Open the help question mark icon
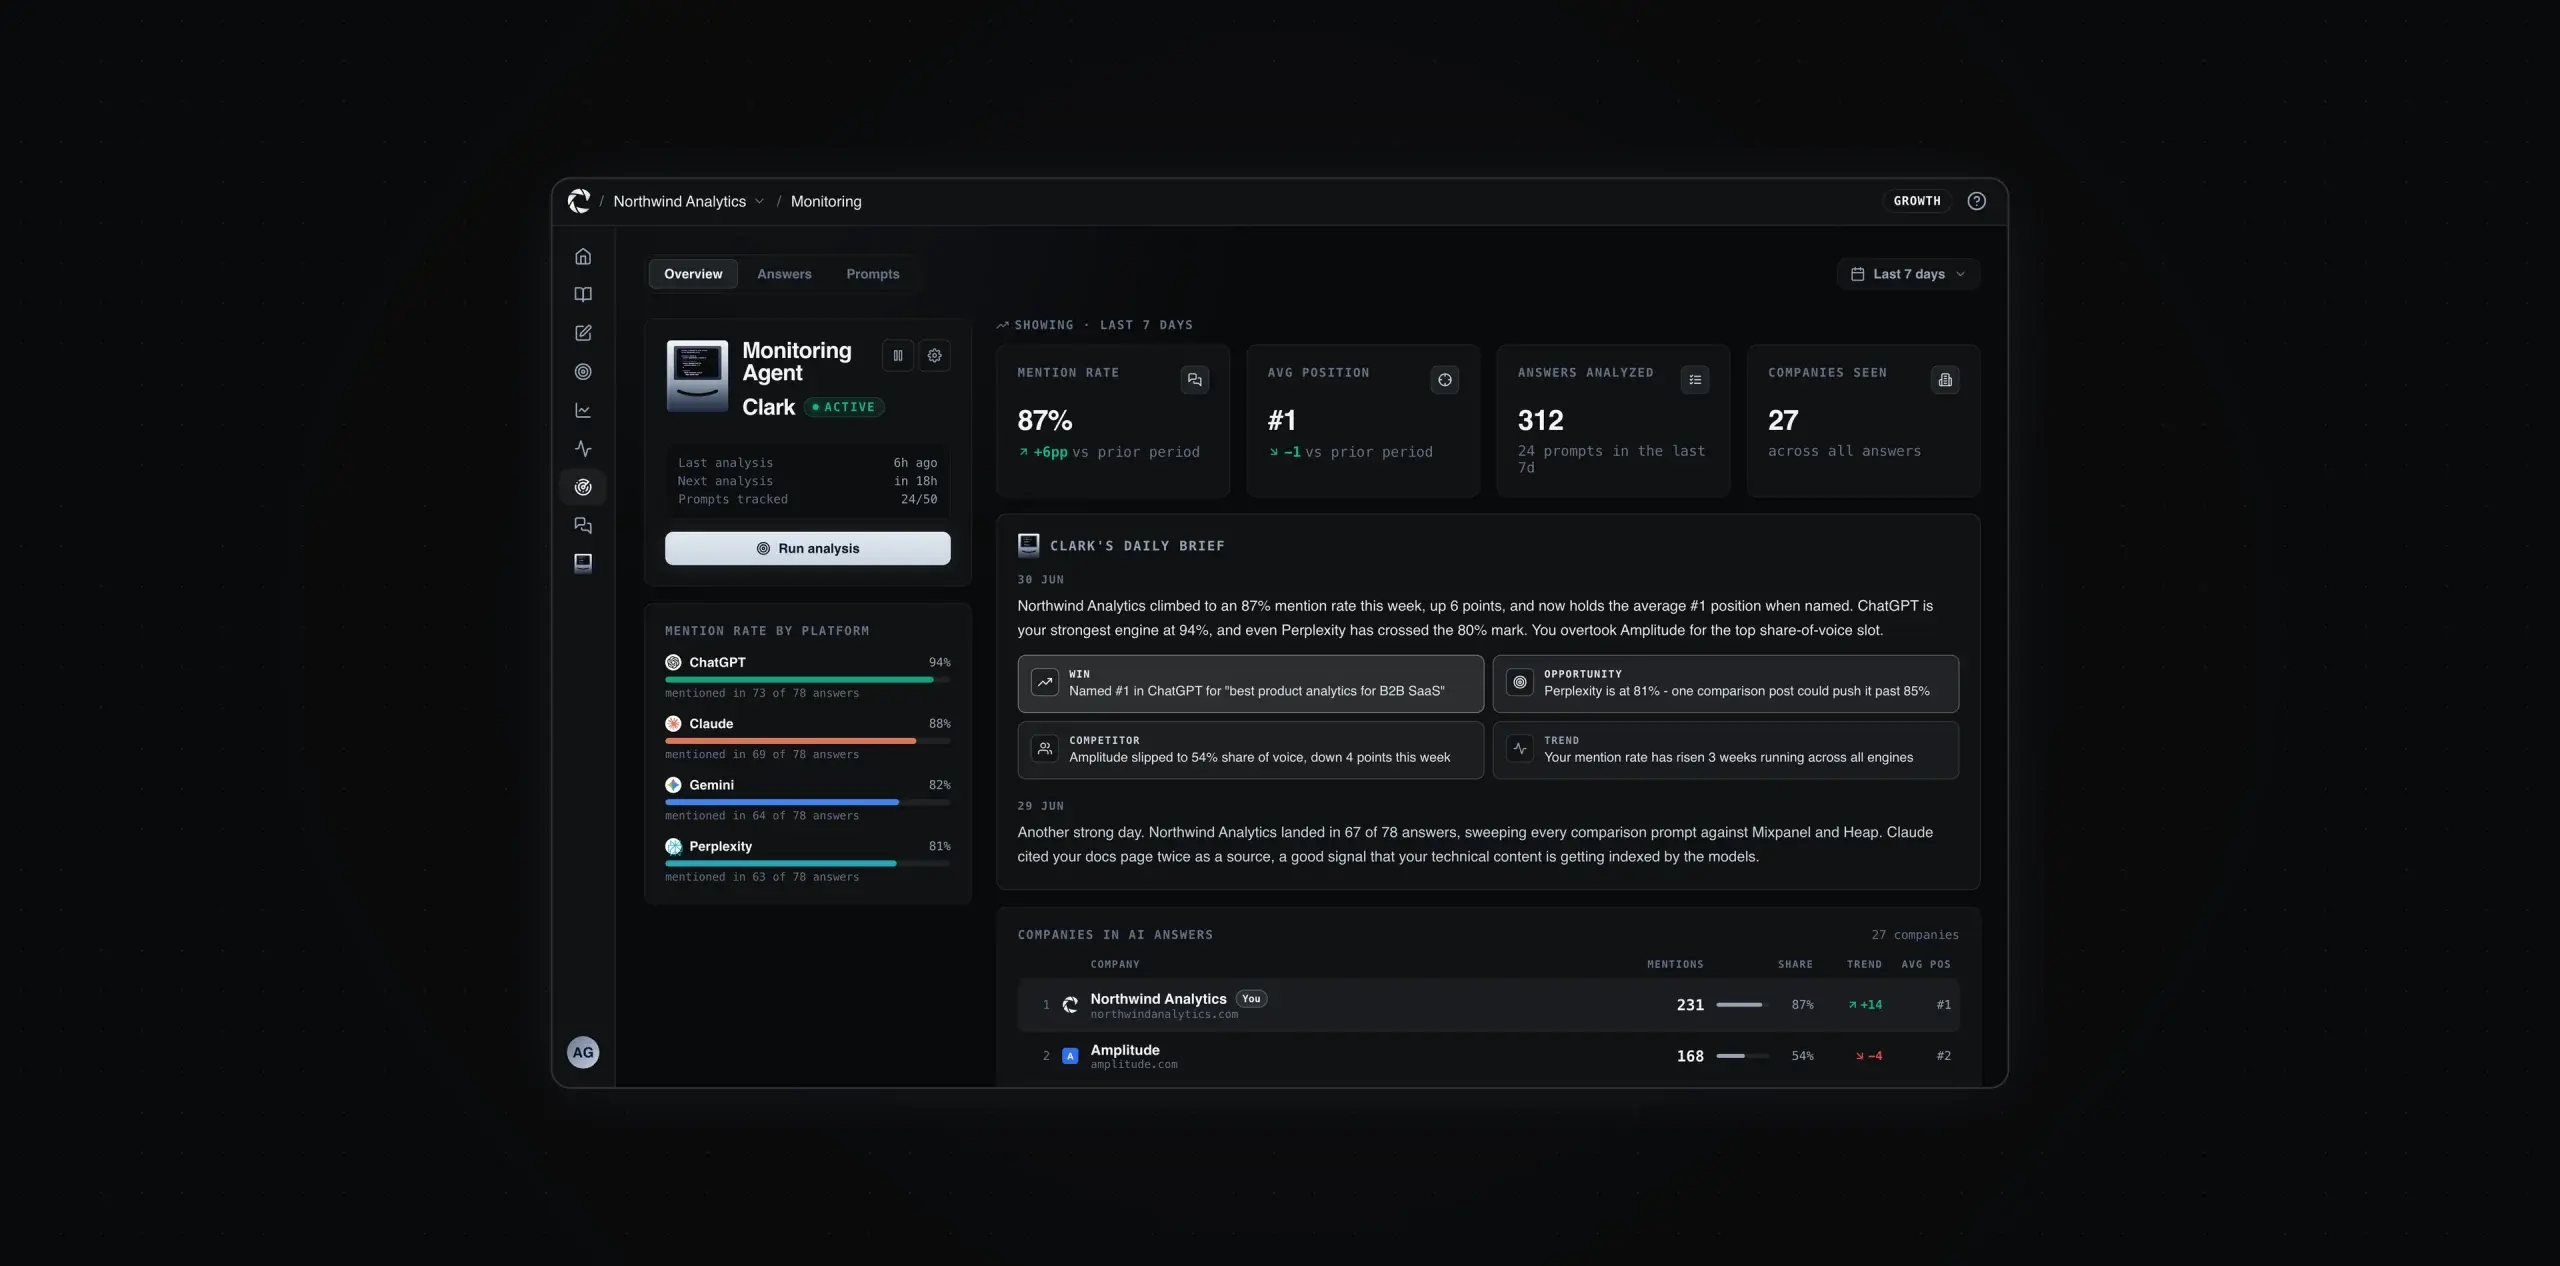The height and width of the screenshot is (1266, 2560). point(1976,201)
